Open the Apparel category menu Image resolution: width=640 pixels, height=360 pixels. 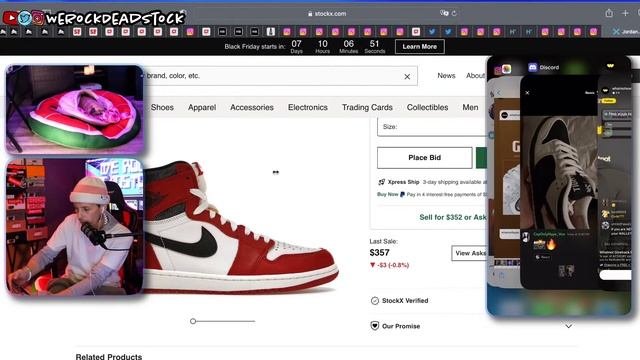click(202, 107)
